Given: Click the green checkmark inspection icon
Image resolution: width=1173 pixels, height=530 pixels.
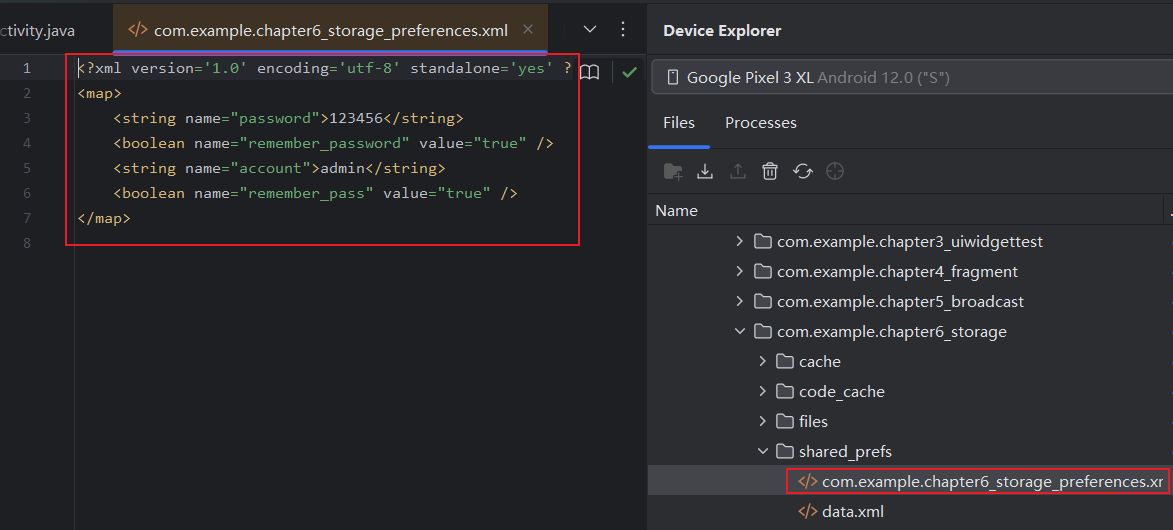Looking at the screenshot, I should (629, 72).
